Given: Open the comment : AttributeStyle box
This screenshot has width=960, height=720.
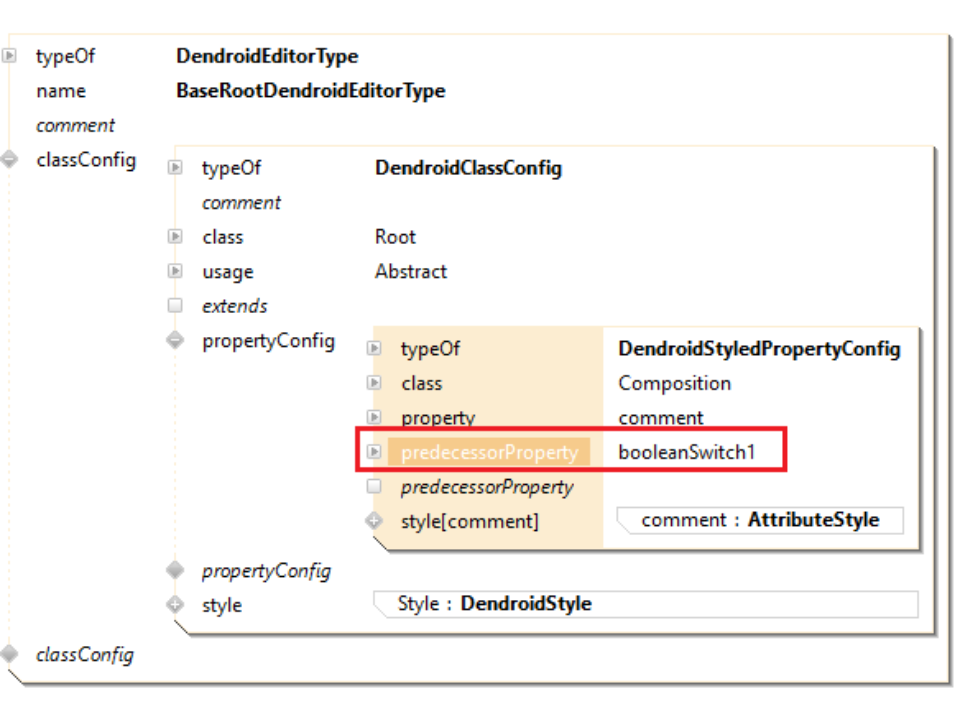Looking at the screenshot, I should point(760,520).
